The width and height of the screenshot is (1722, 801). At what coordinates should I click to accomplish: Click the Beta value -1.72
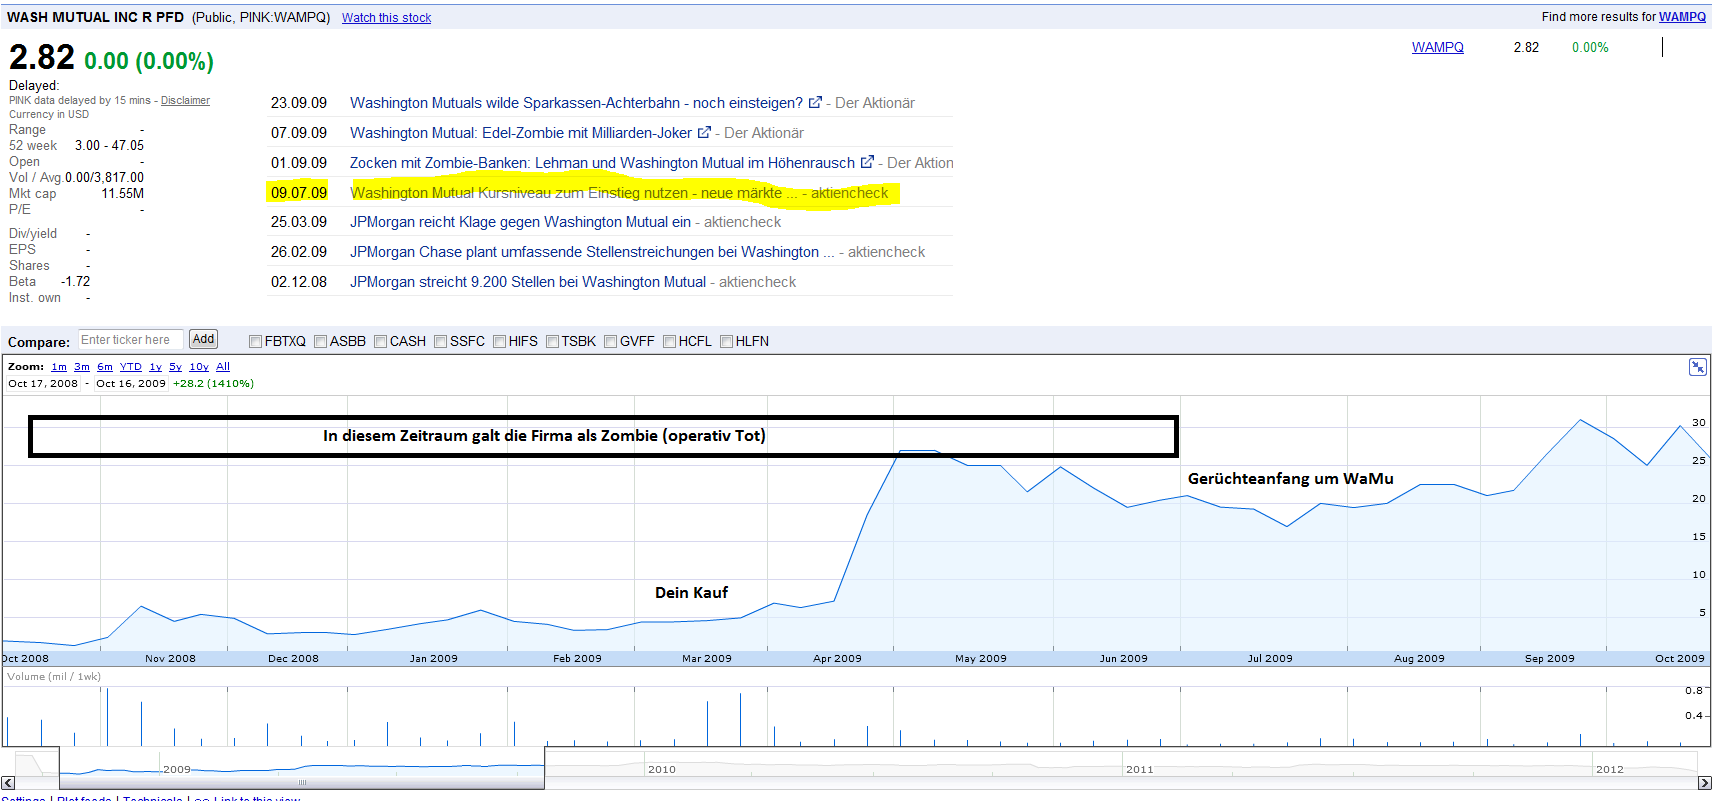75,282
